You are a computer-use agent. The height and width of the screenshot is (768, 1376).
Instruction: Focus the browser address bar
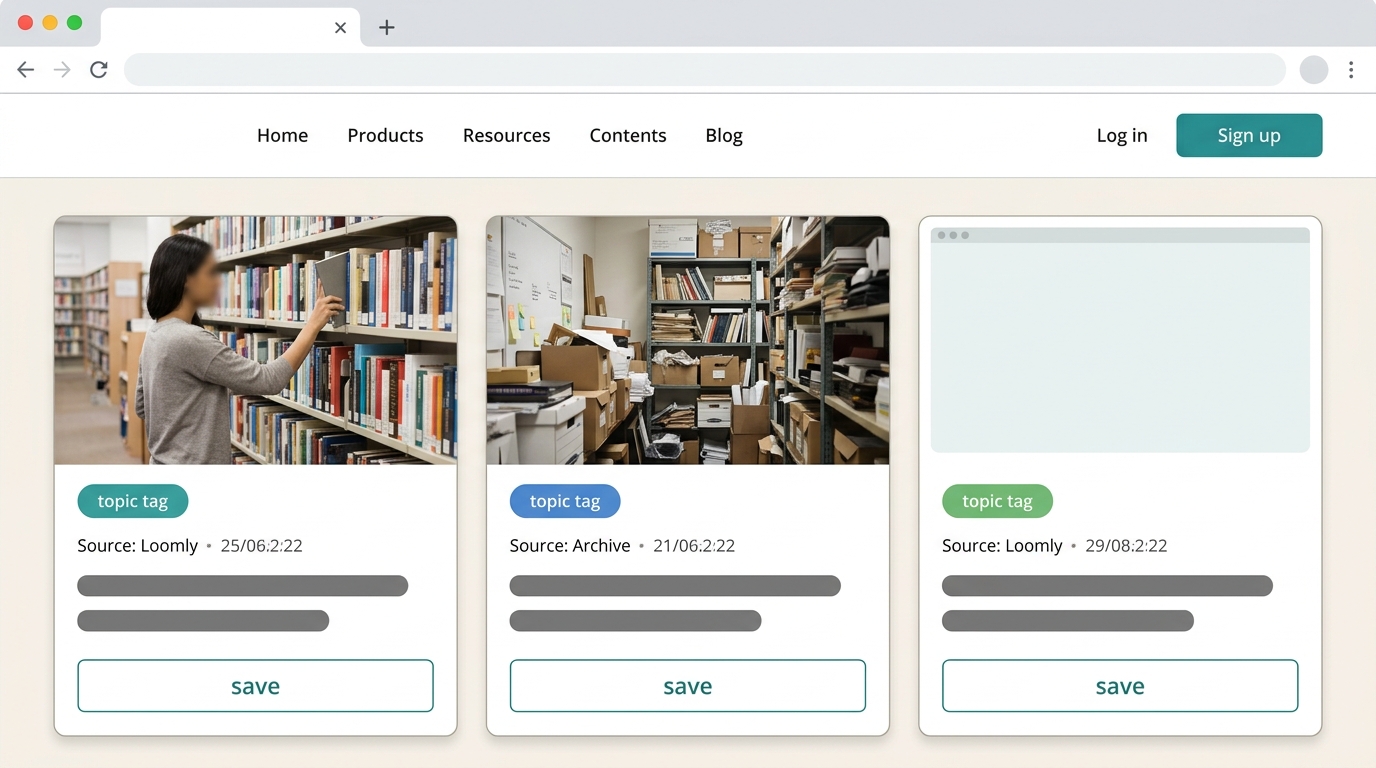tap(704, 69)
